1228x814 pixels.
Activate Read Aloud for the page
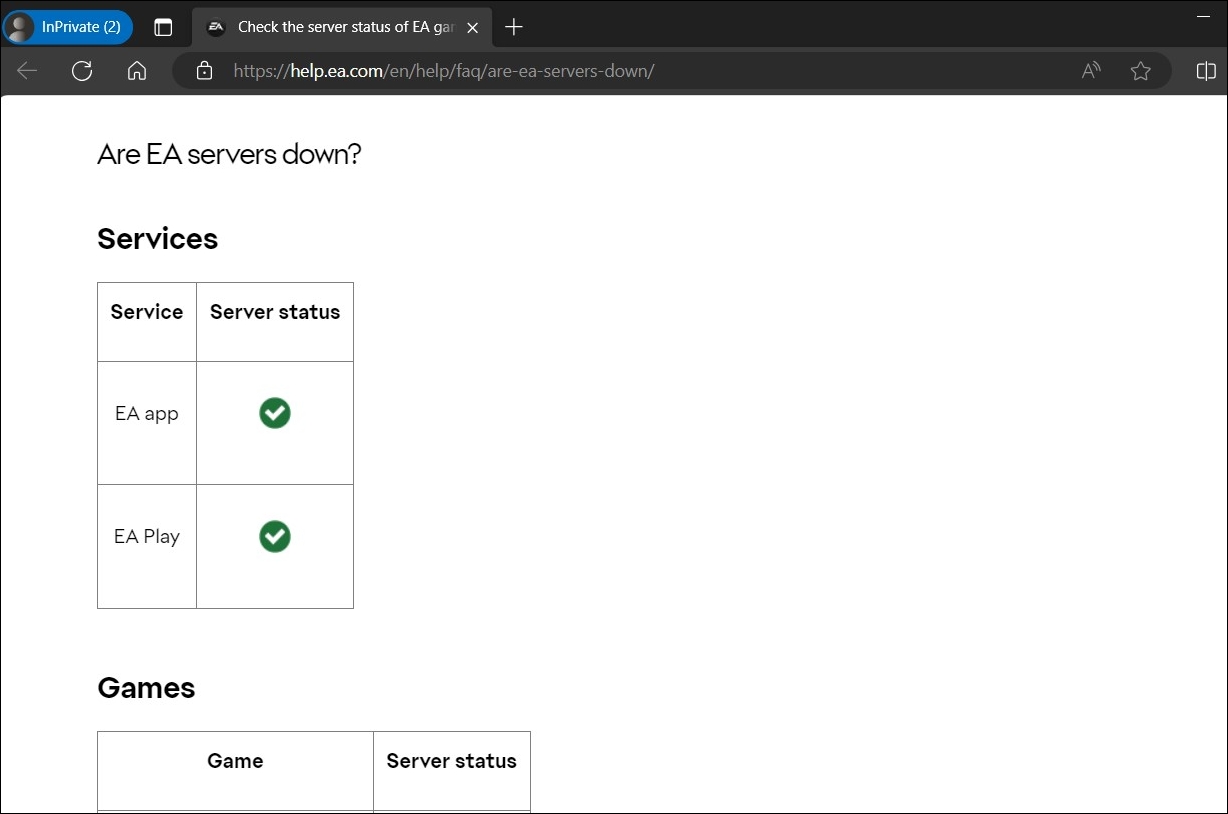click(x=1090, y=70)
